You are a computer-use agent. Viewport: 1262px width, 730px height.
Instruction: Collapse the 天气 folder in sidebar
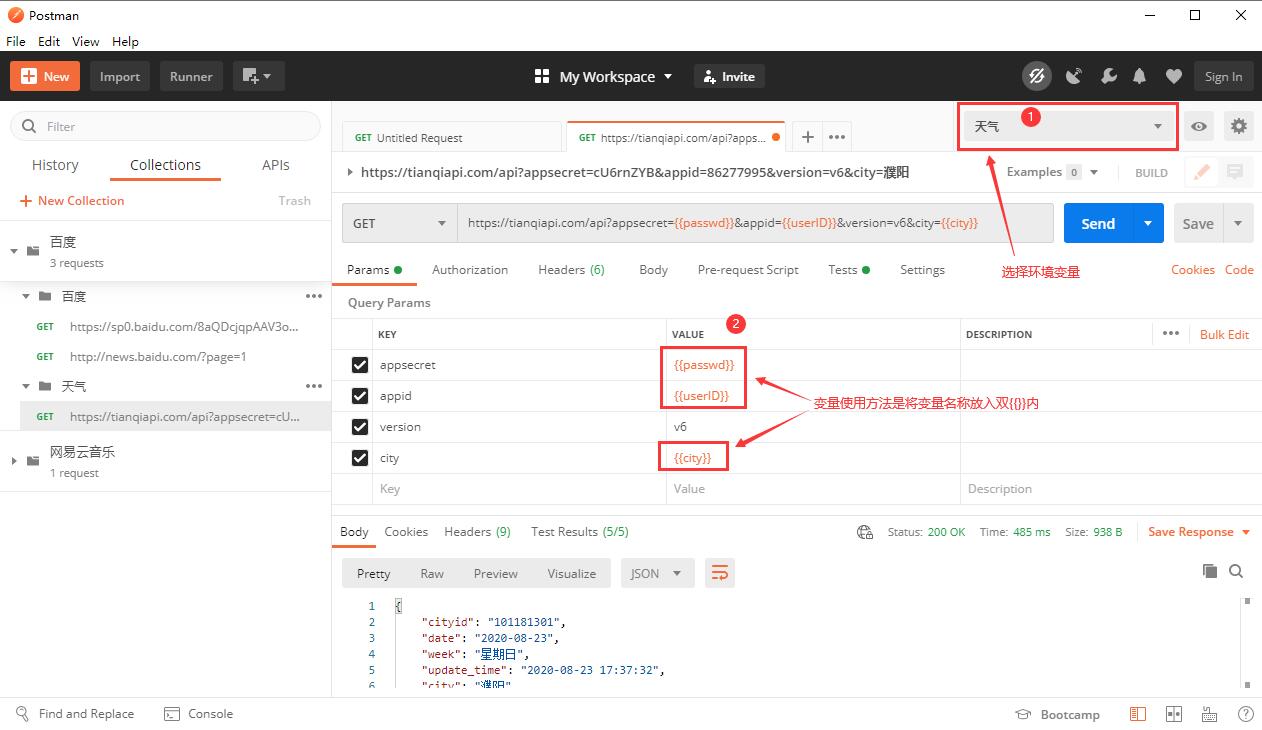coord(27,386)
